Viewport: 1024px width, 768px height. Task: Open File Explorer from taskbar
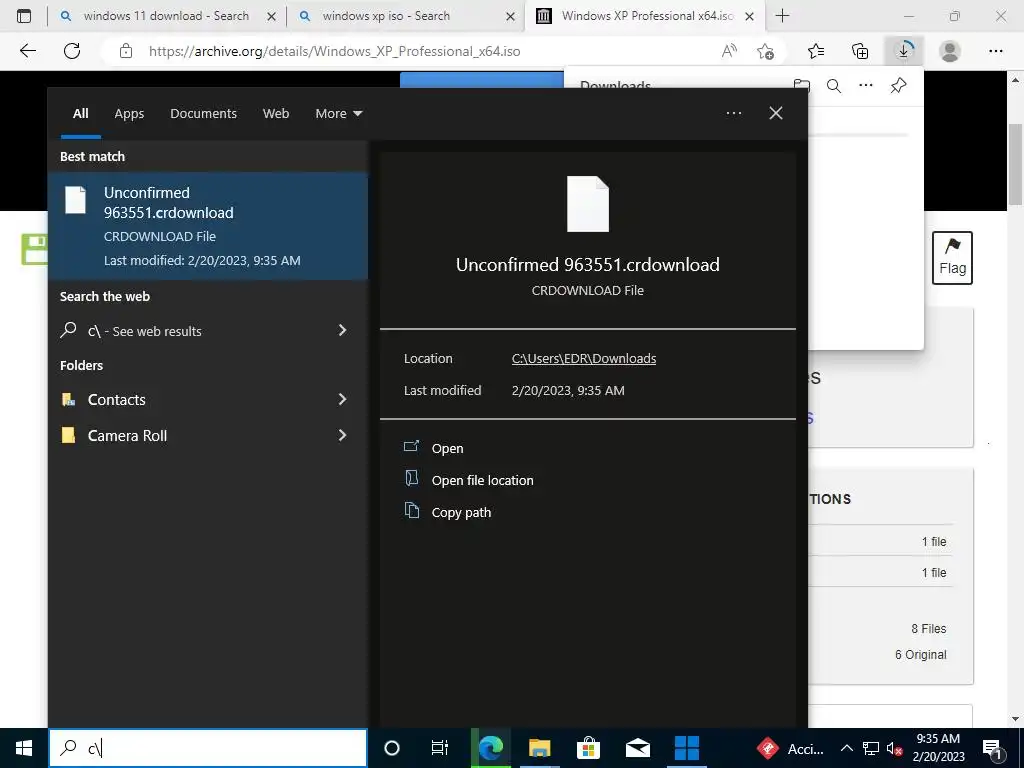(x=539, y=748)
